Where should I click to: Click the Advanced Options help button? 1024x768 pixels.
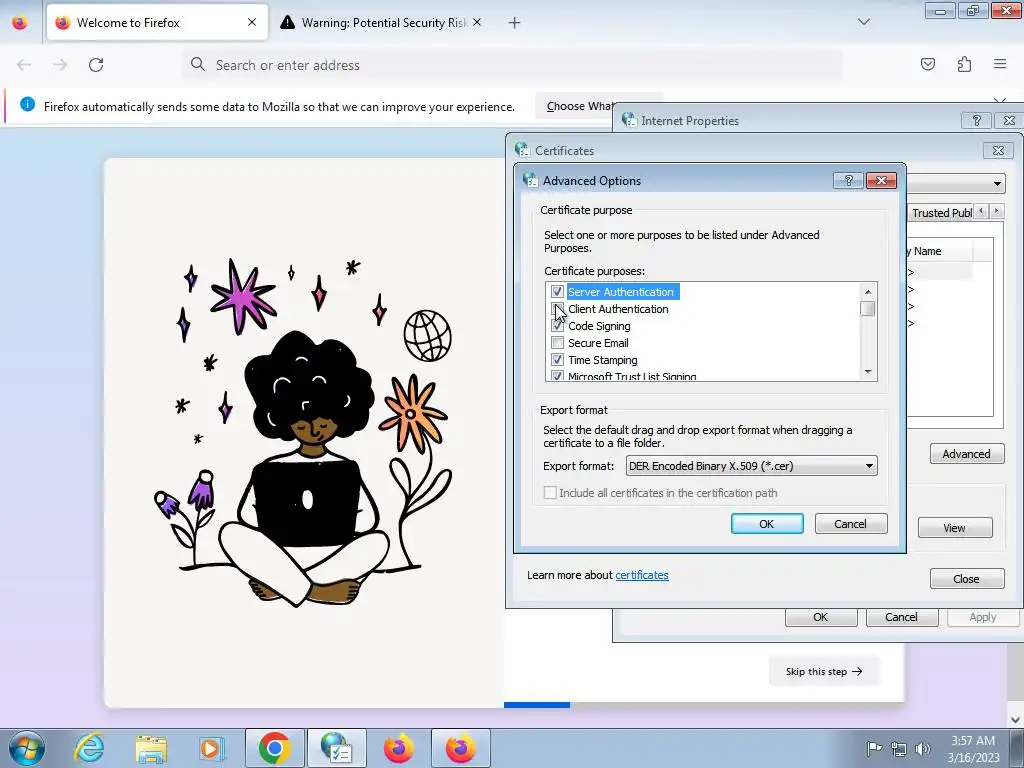(x=848, y=181)
